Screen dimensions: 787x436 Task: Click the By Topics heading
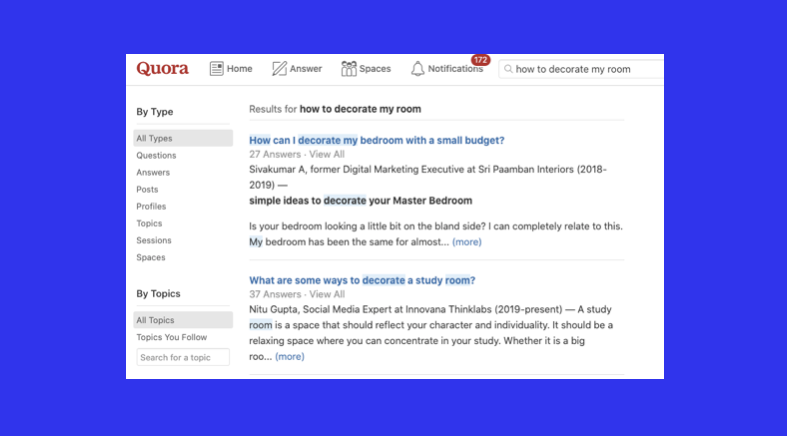tap(158, 294)
